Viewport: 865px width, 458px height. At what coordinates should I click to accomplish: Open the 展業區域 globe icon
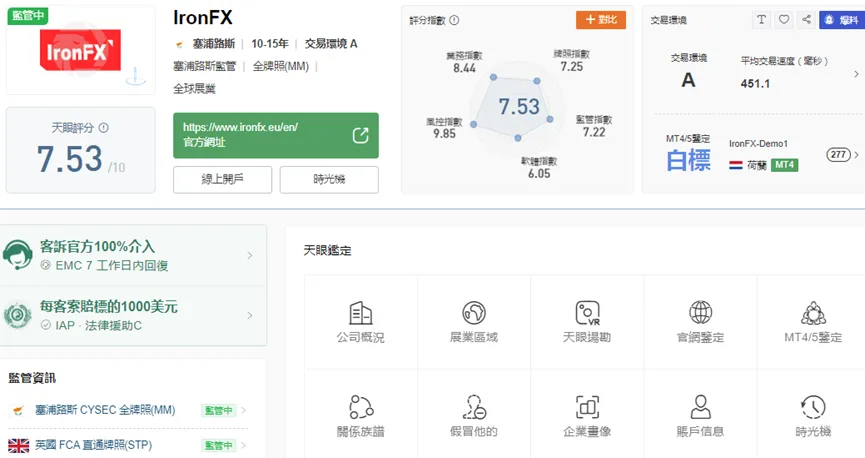pos(474,313)
